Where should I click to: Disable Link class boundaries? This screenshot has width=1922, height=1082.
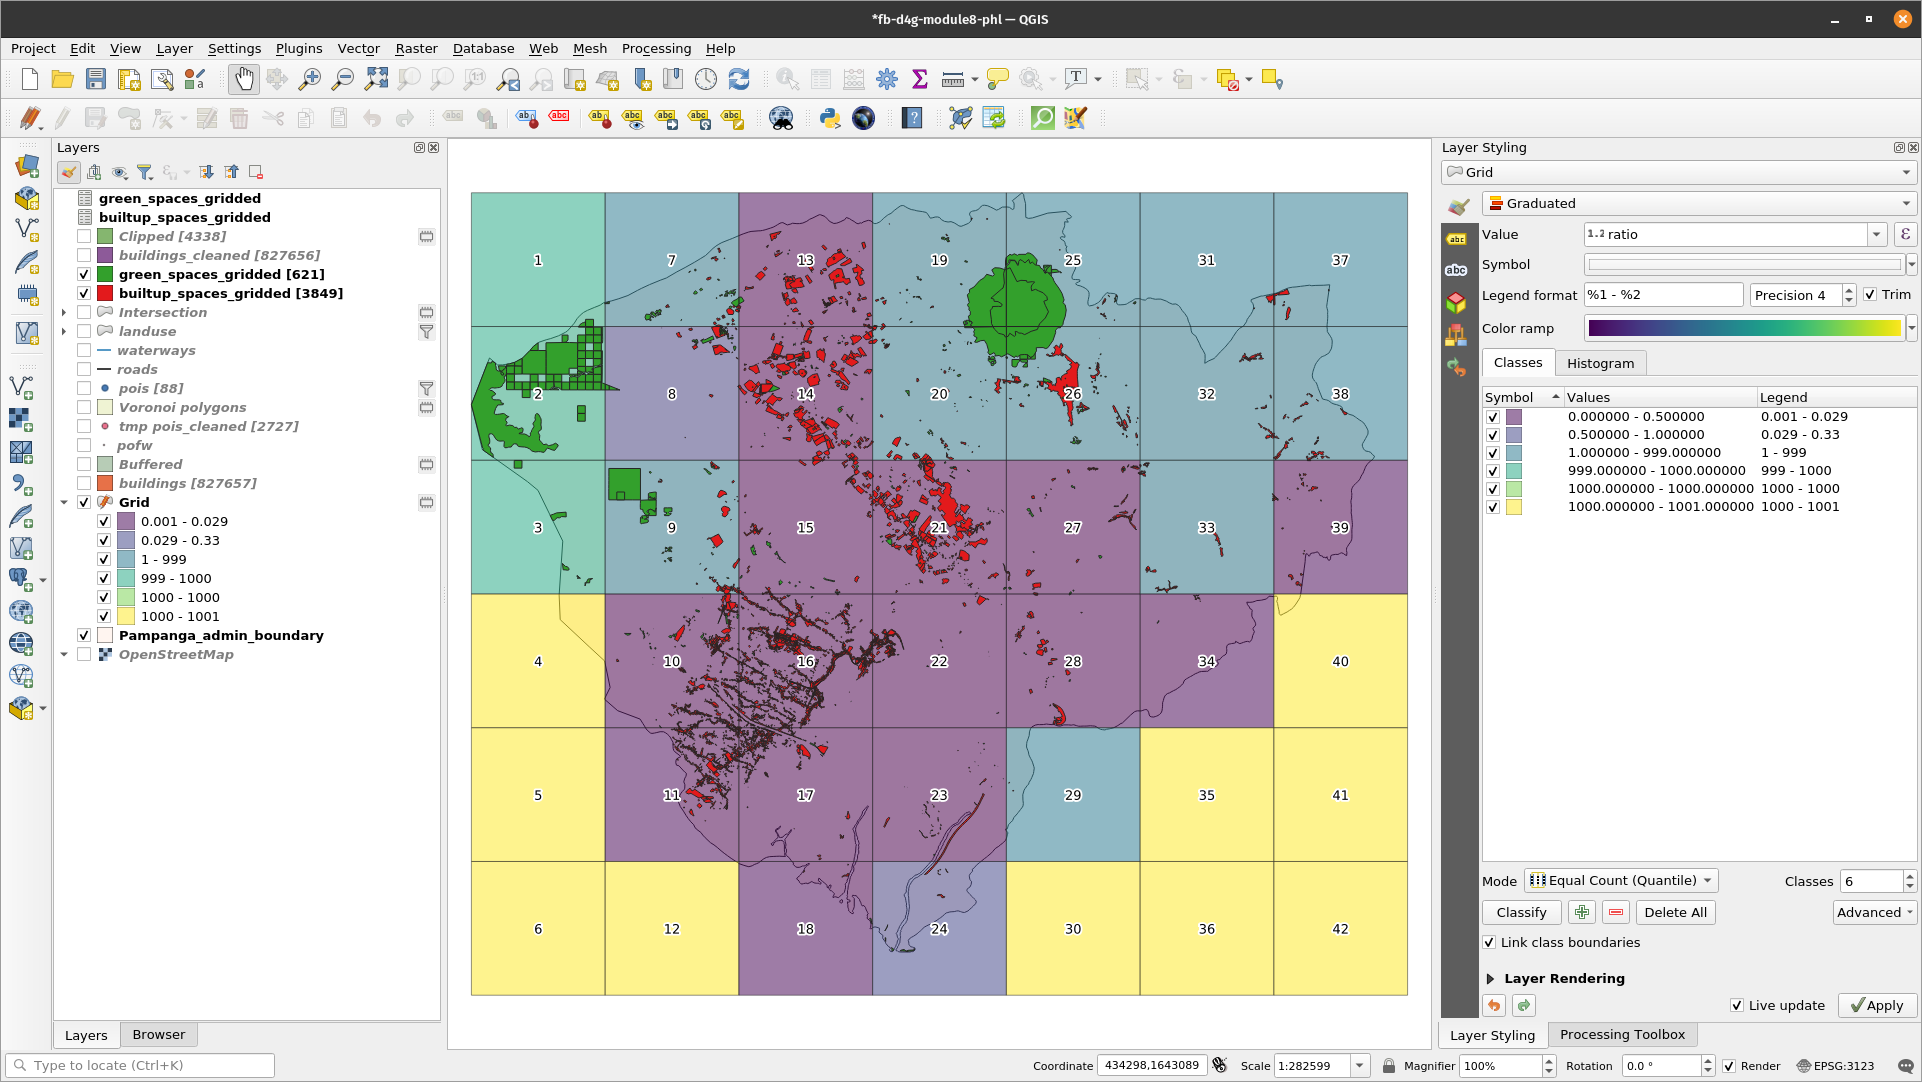click(x=1489, y=943)
